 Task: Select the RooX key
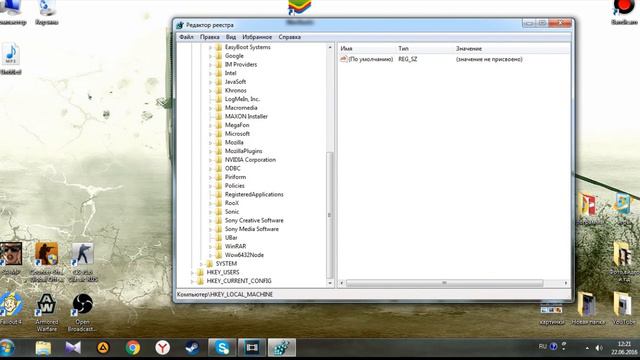tap(232, 203)
